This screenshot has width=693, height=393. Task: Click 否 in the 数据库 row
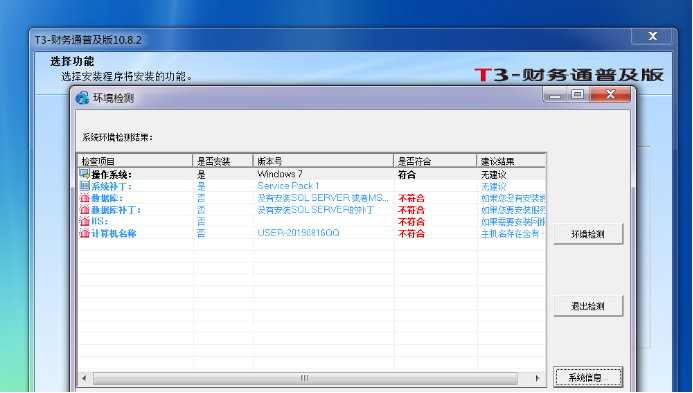coord(202,198)
